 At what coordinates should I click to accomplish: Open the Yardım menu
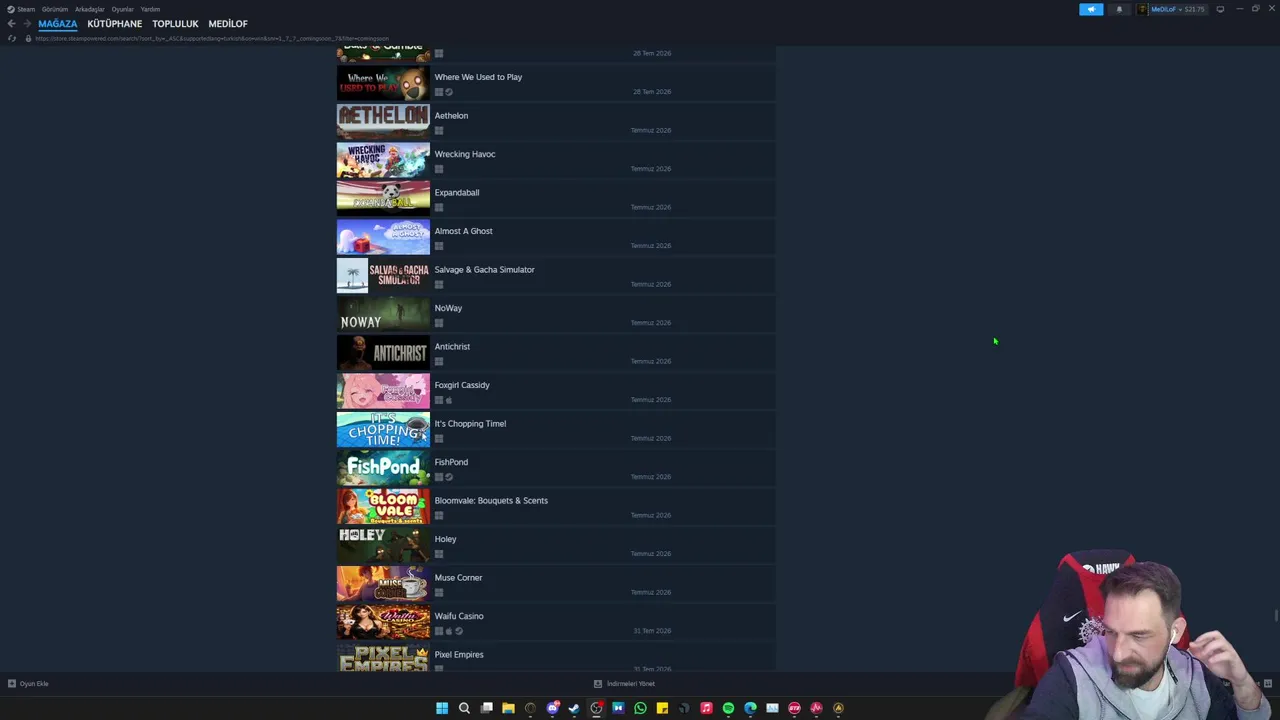(150, 9)
